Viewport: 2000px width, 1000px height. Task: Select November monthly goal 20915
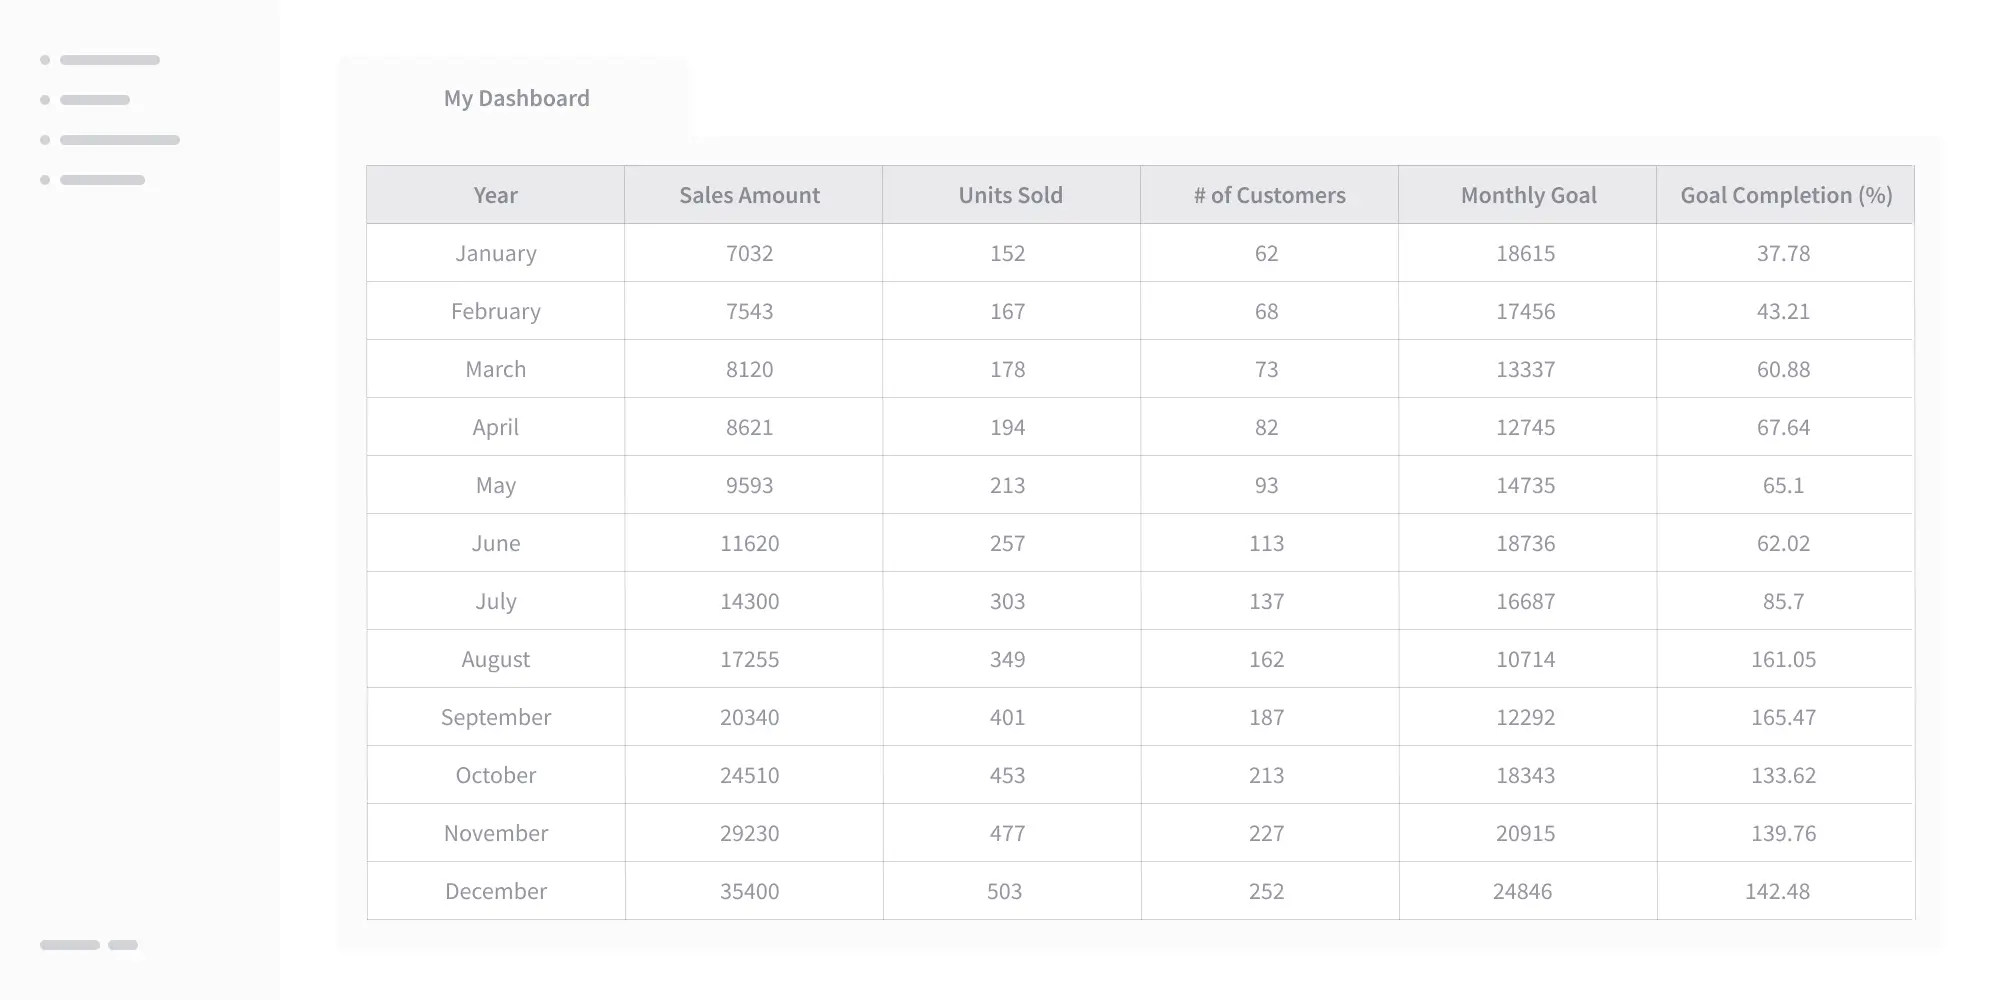coord(1525,833)
